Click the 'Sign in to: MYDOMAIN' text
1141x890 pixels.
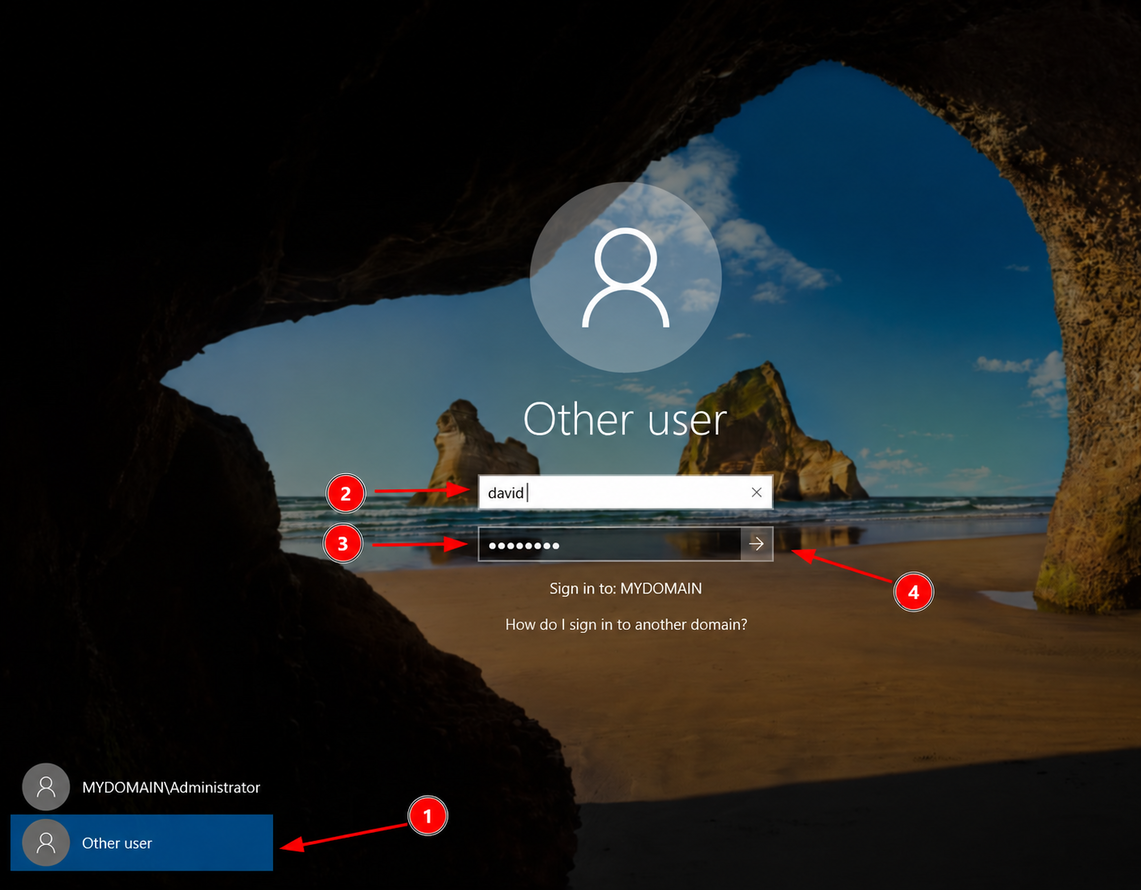626,588
